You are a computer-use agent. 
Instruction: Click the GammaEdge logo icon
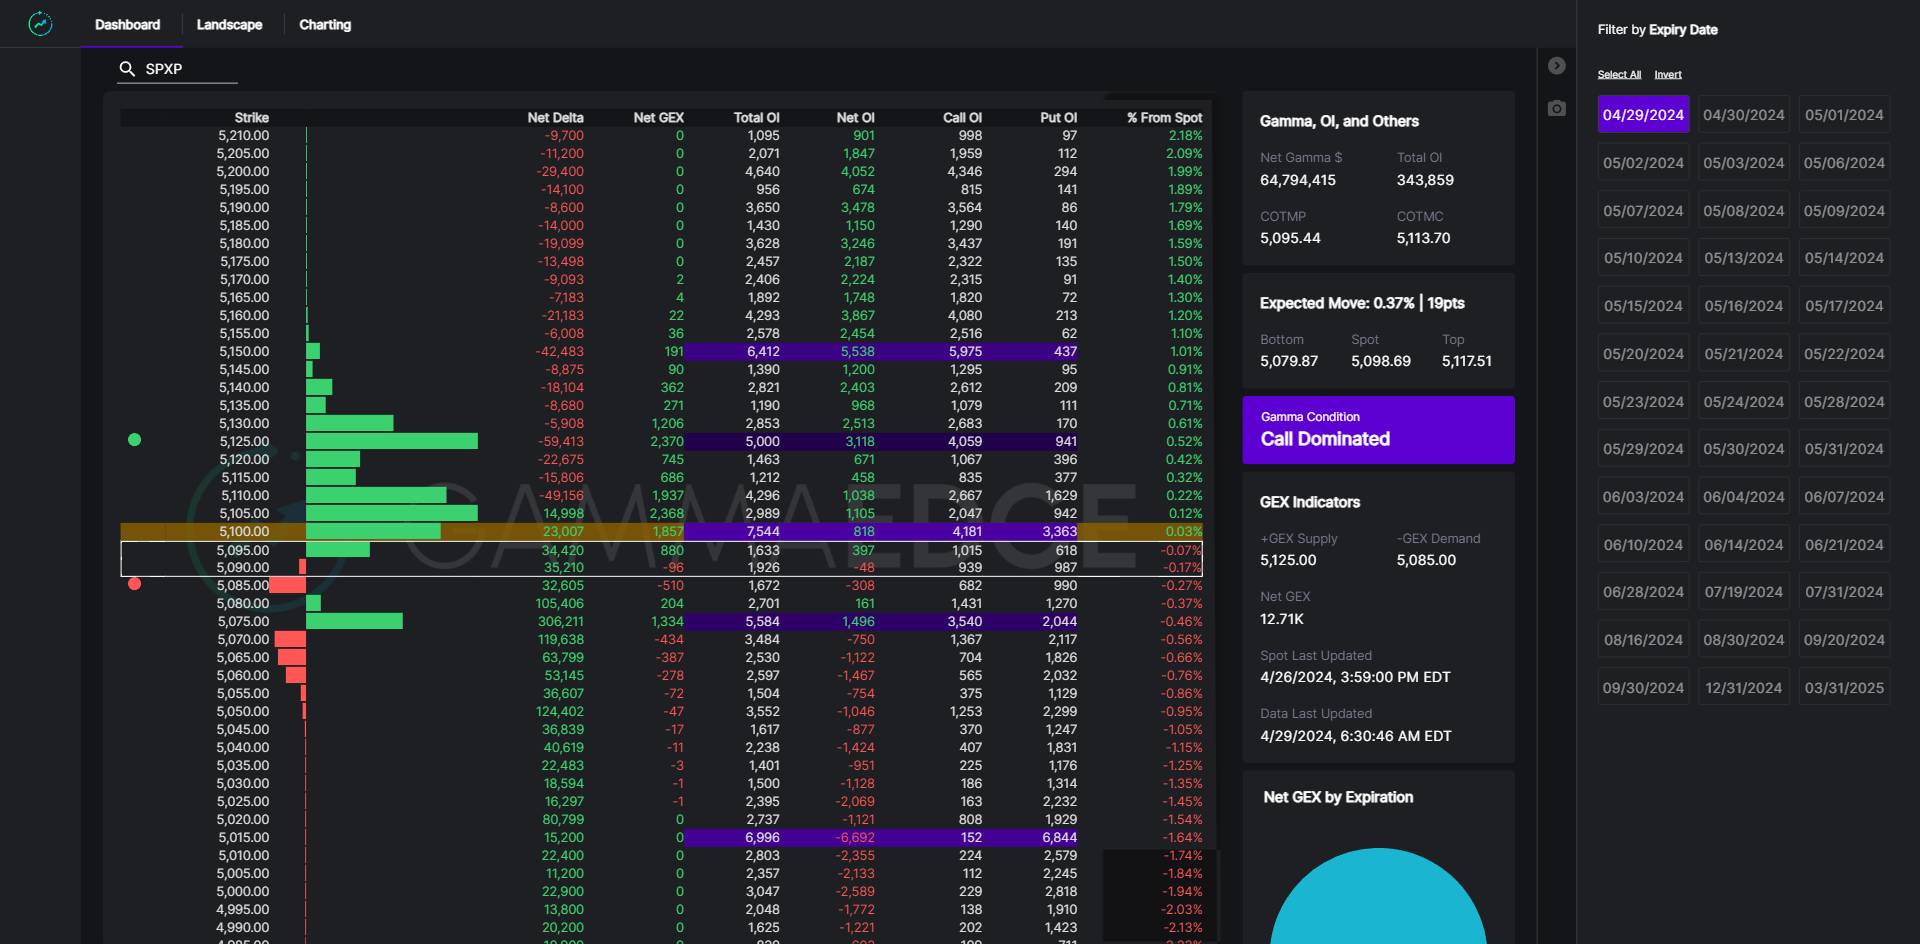[40, 24]
